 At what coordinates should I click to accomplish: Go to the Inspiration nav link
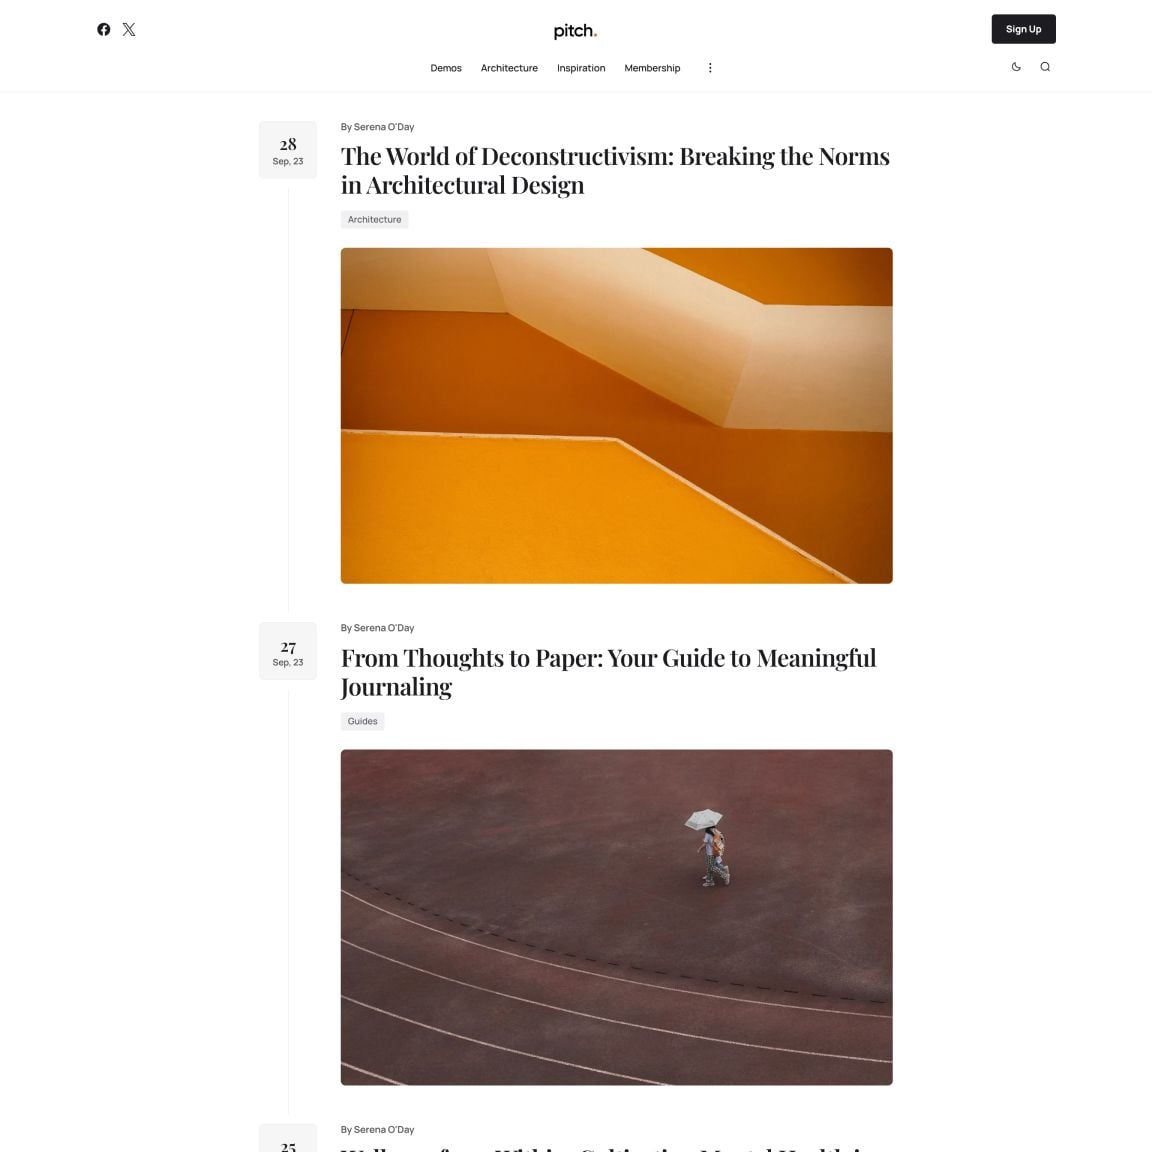[x=581, y=68]
